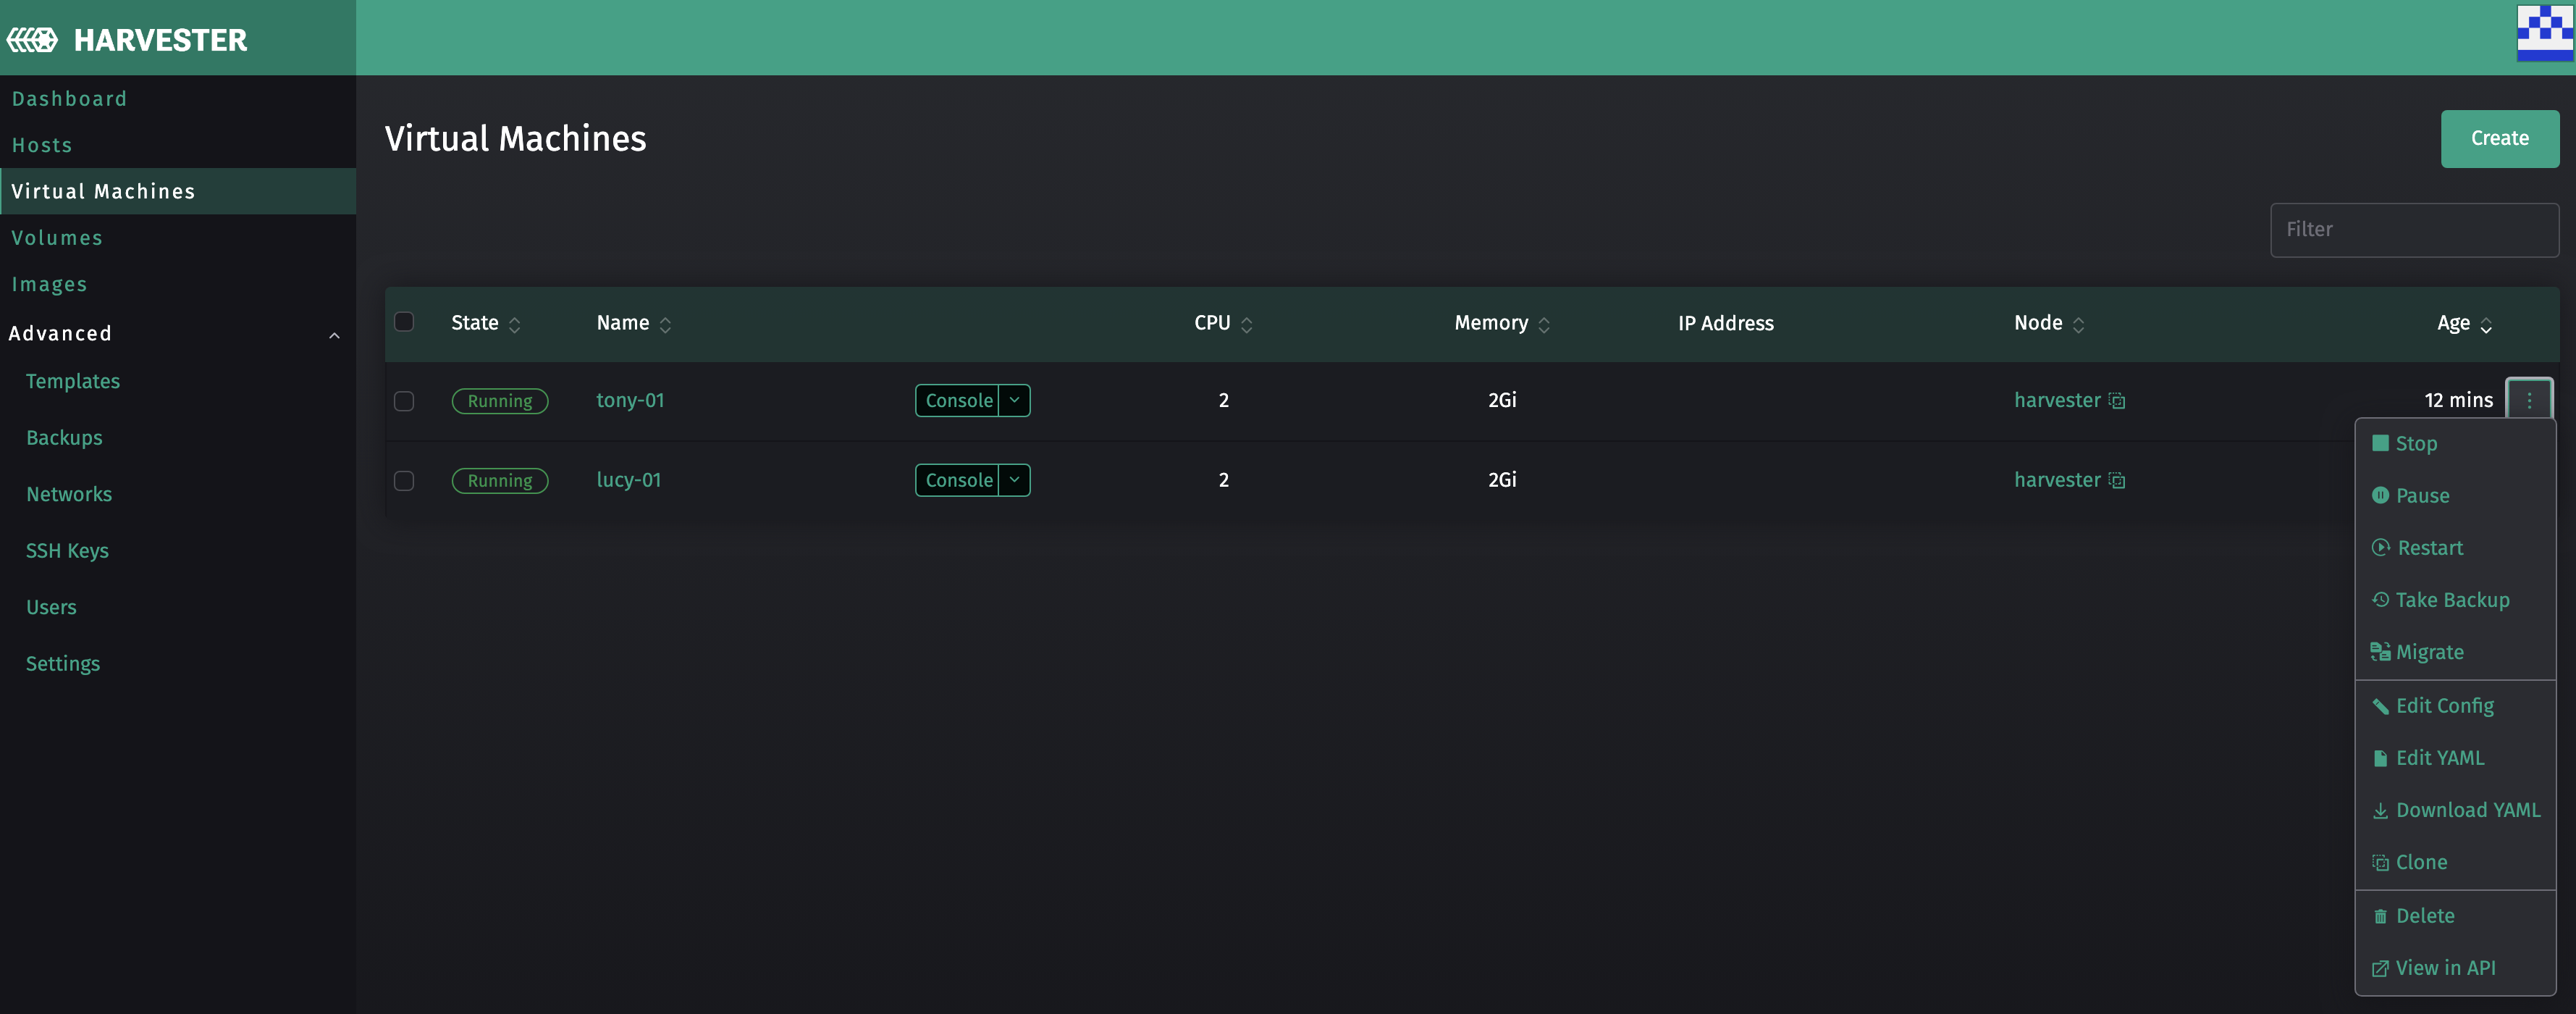Check the tony-01 row checkbox
Image resolution: width=2576 pixels, height=1014 pixels.
pyautogui.click(x=404, y=401)
